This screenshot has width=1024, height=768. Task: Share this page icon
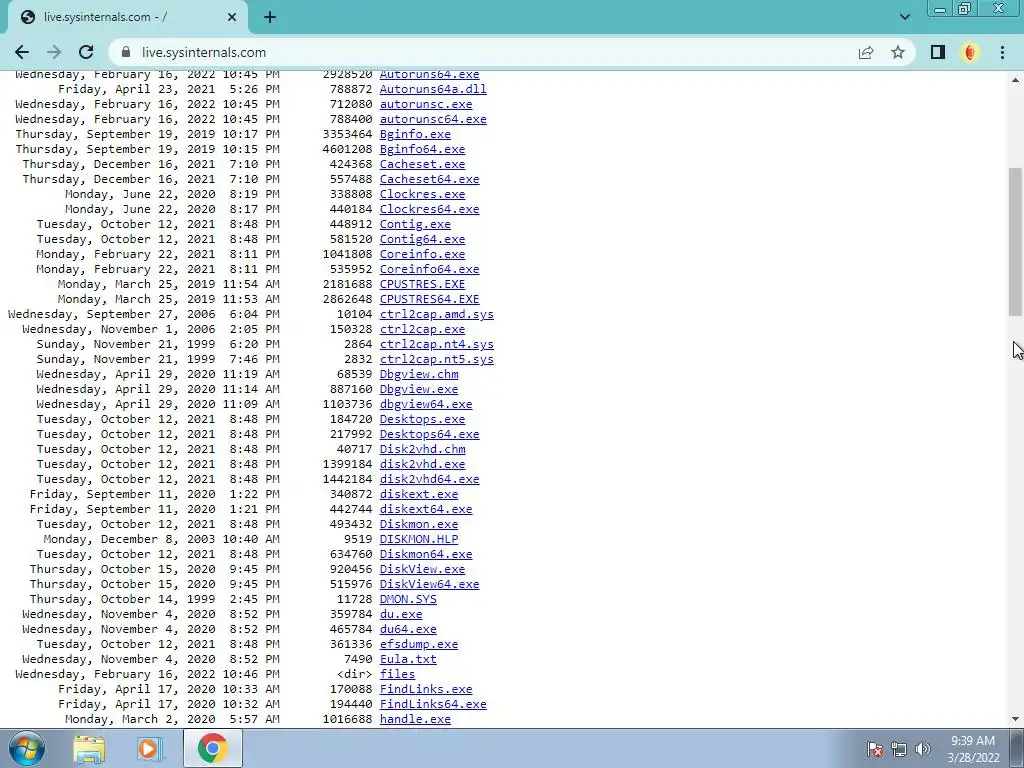866,52
